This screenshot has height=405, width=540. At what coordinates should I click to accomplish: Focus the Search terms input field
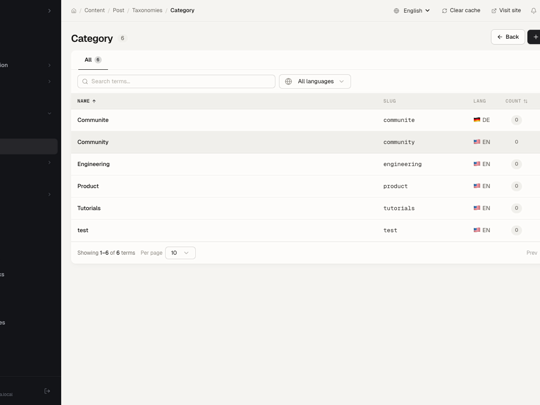[x=176, y=82]
